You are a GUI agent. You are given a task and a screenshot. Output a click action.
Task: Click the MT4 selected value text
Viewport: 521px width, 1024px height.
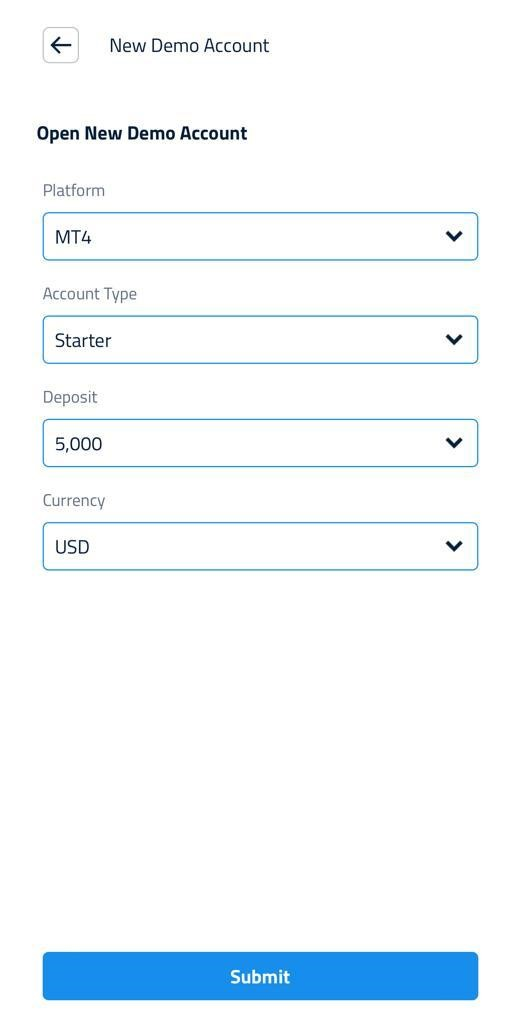(x=73, y=237)
